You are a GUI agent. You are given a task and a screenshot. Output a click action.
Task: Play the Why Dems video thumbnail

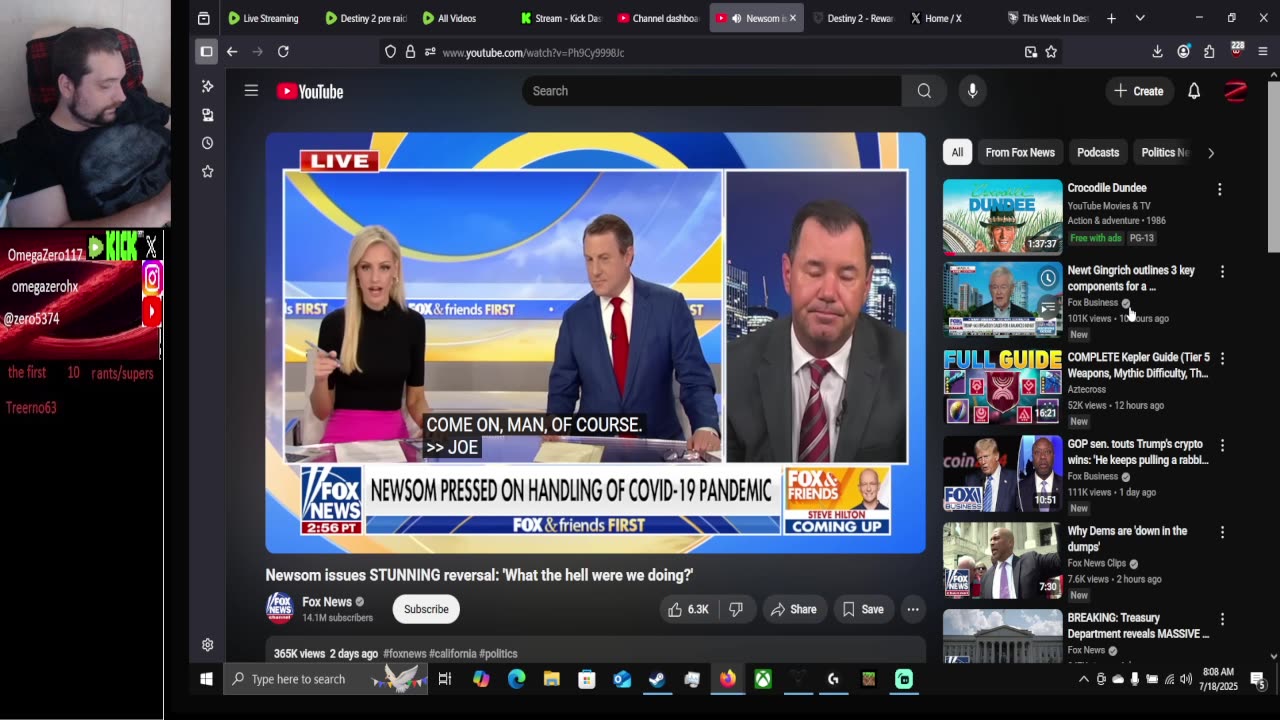(1002, 560)
